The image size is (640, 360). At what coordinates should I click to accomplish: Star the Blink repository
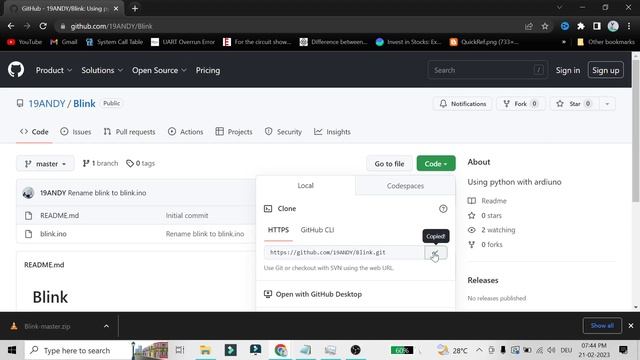click(x=575, y=104)
